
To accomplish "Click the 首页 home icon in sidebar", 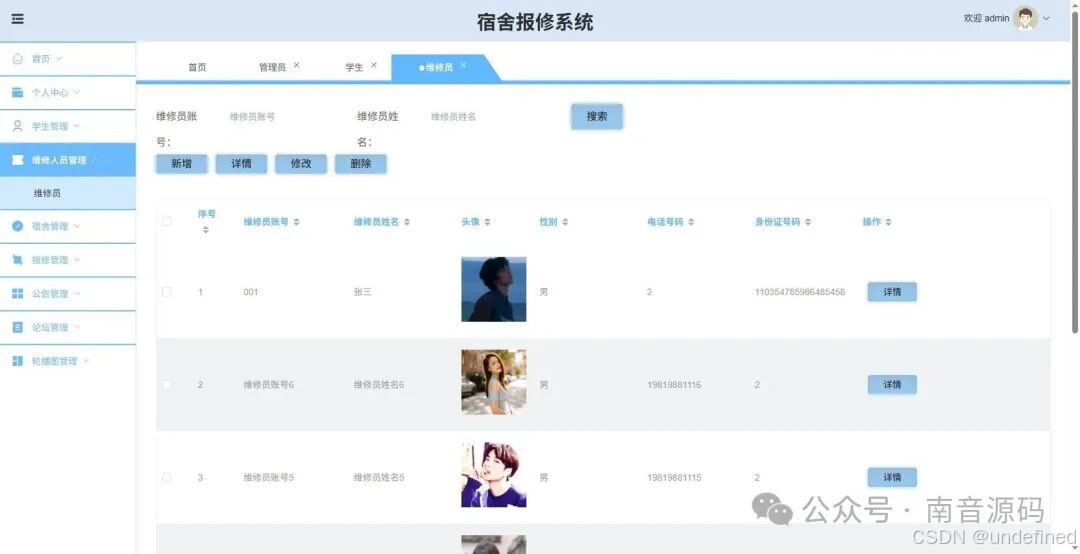I will click(18, 59).
